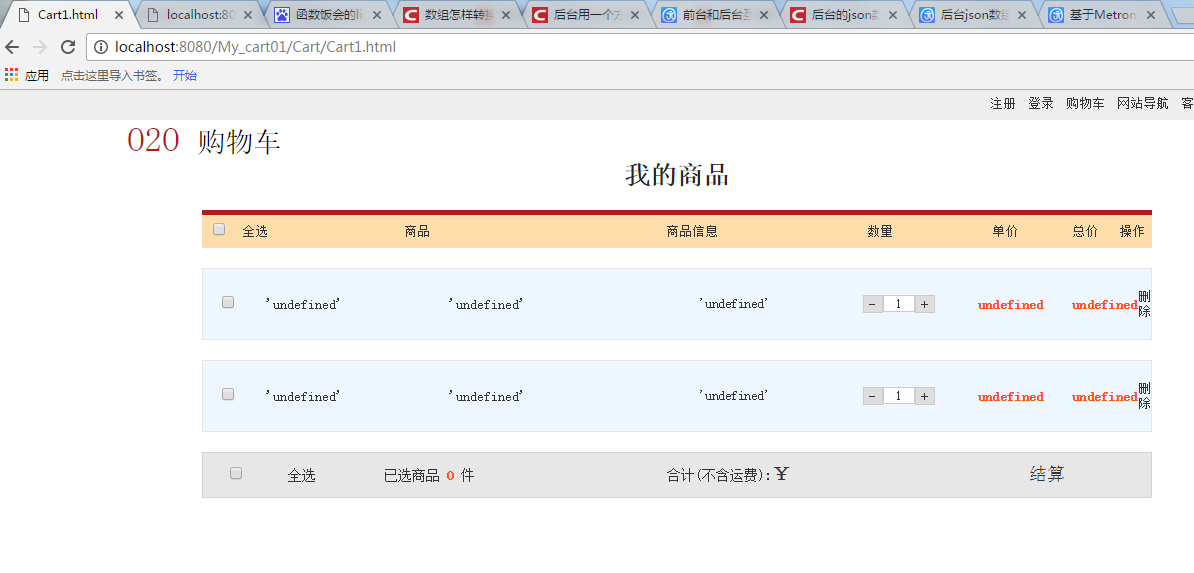This screenshot has width=1194, height=573.
Task: Close the localhost:80 tab
Action: [x=247, y=14]
